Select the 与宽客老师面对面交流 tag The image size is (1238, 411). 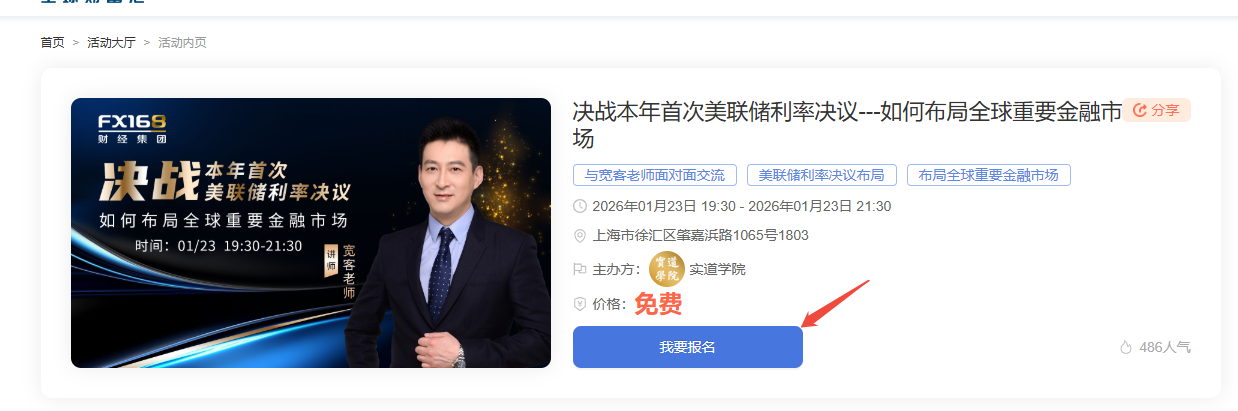[x=655, y=175]
